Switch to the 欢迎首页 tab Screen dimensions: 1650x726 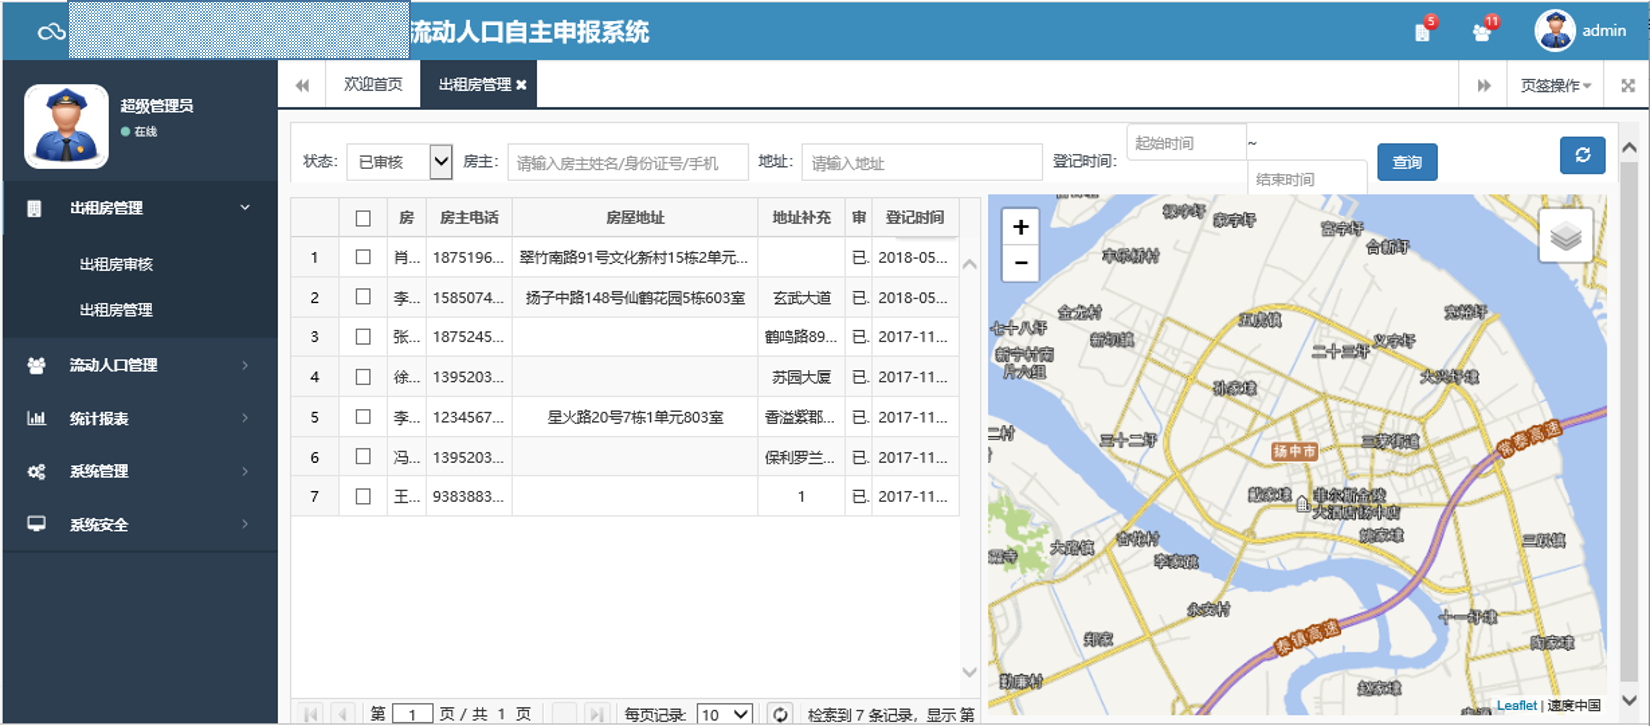(x=373, y=85)
